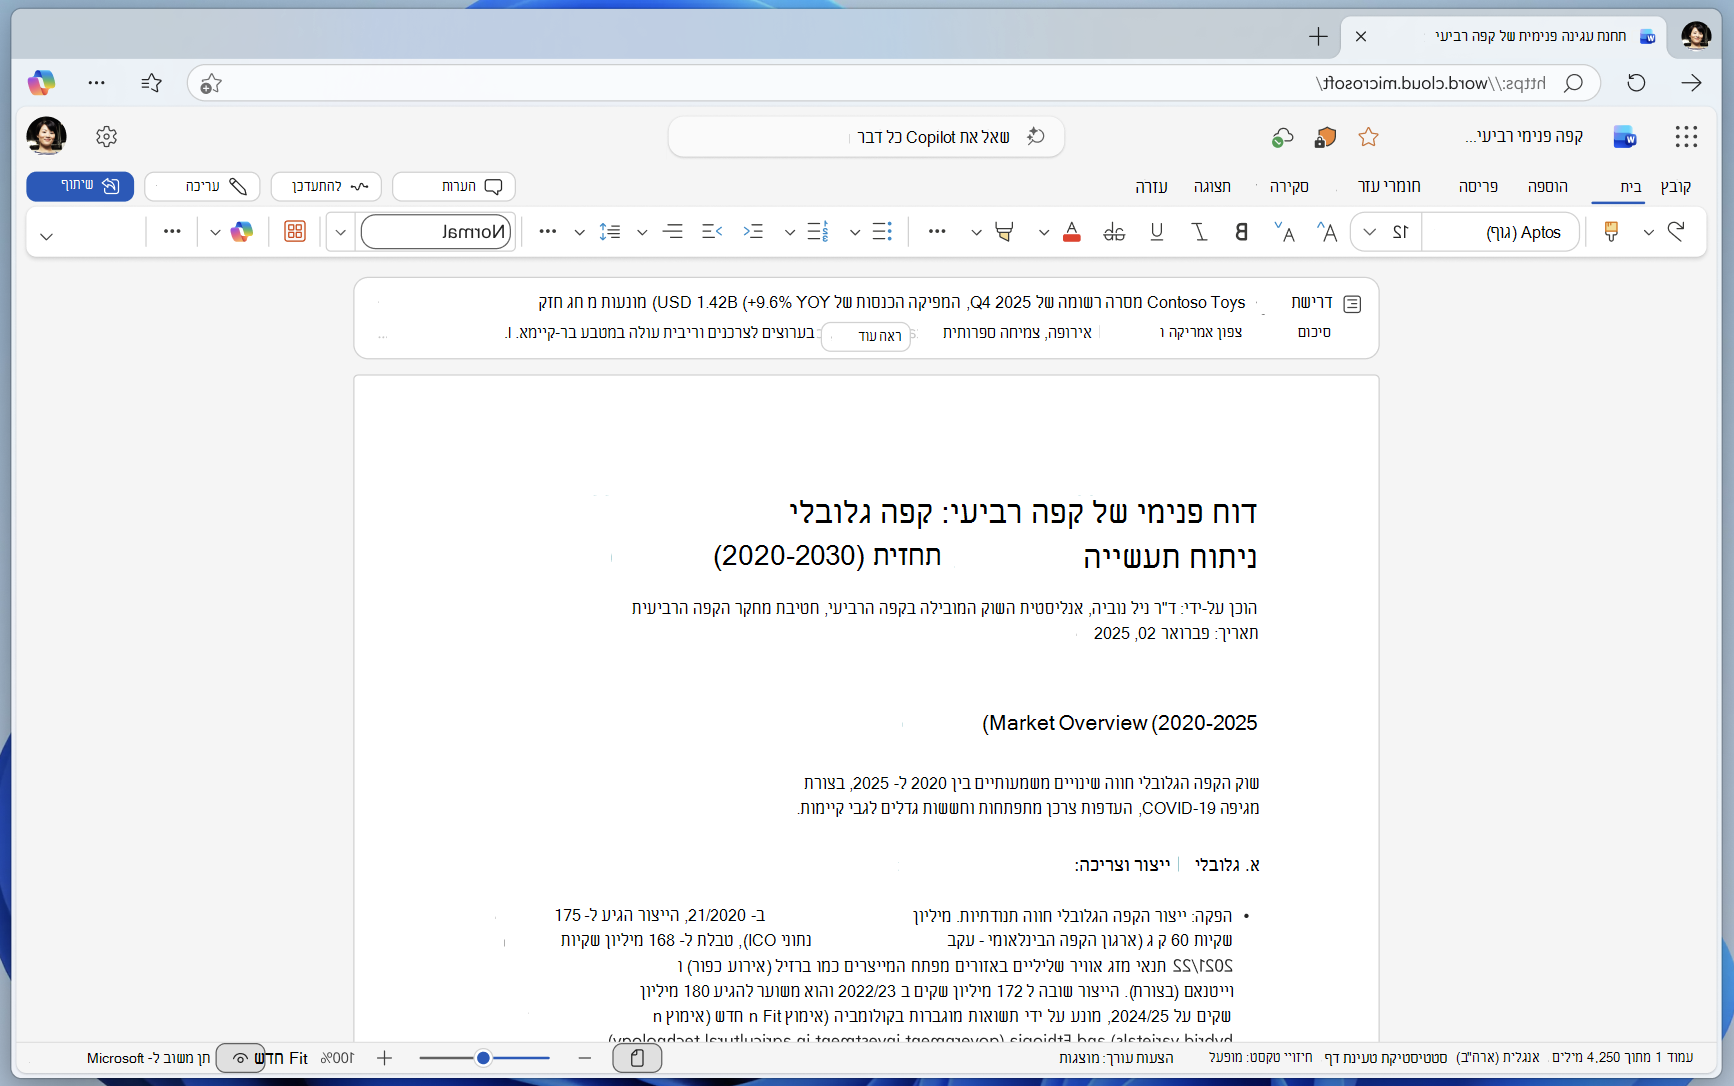Screen dimensions: 1734x1086
Task: Click the orange grid add-ins icon
Action: [x=295, y=232]
